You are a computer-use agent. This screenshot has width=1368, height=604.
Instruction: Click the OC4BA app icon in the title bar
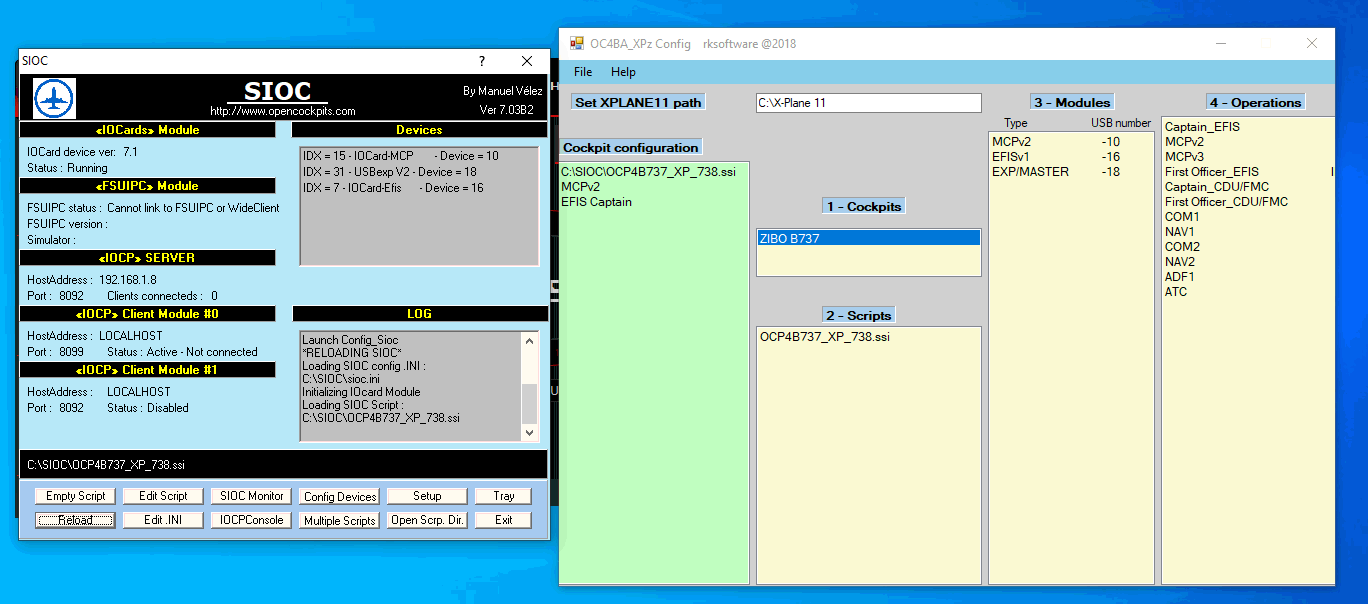tap(575, 43)
